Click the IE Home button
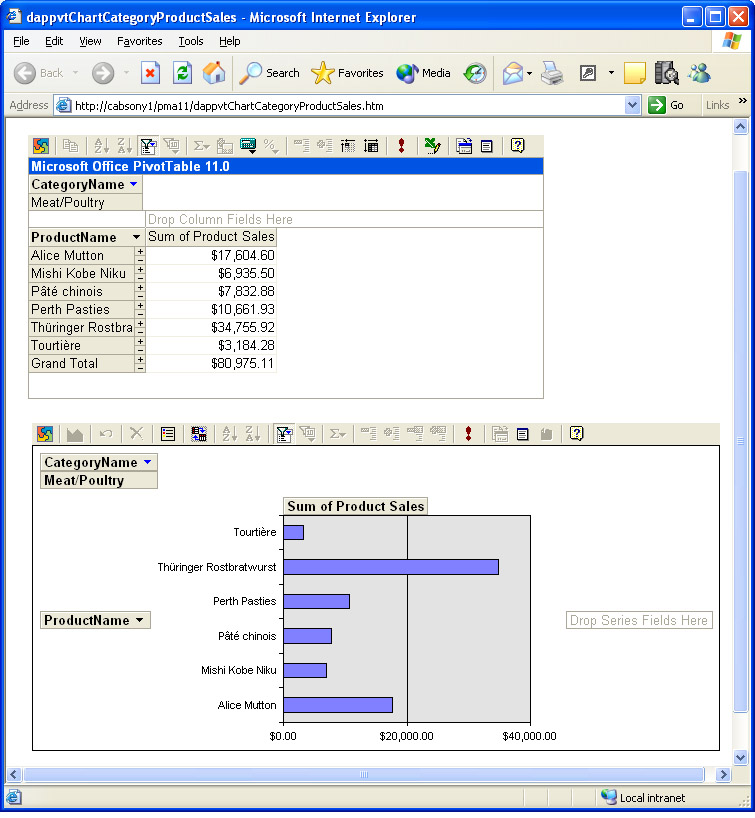The width and height of the screenshot is (755, 818). coord(214,73)
